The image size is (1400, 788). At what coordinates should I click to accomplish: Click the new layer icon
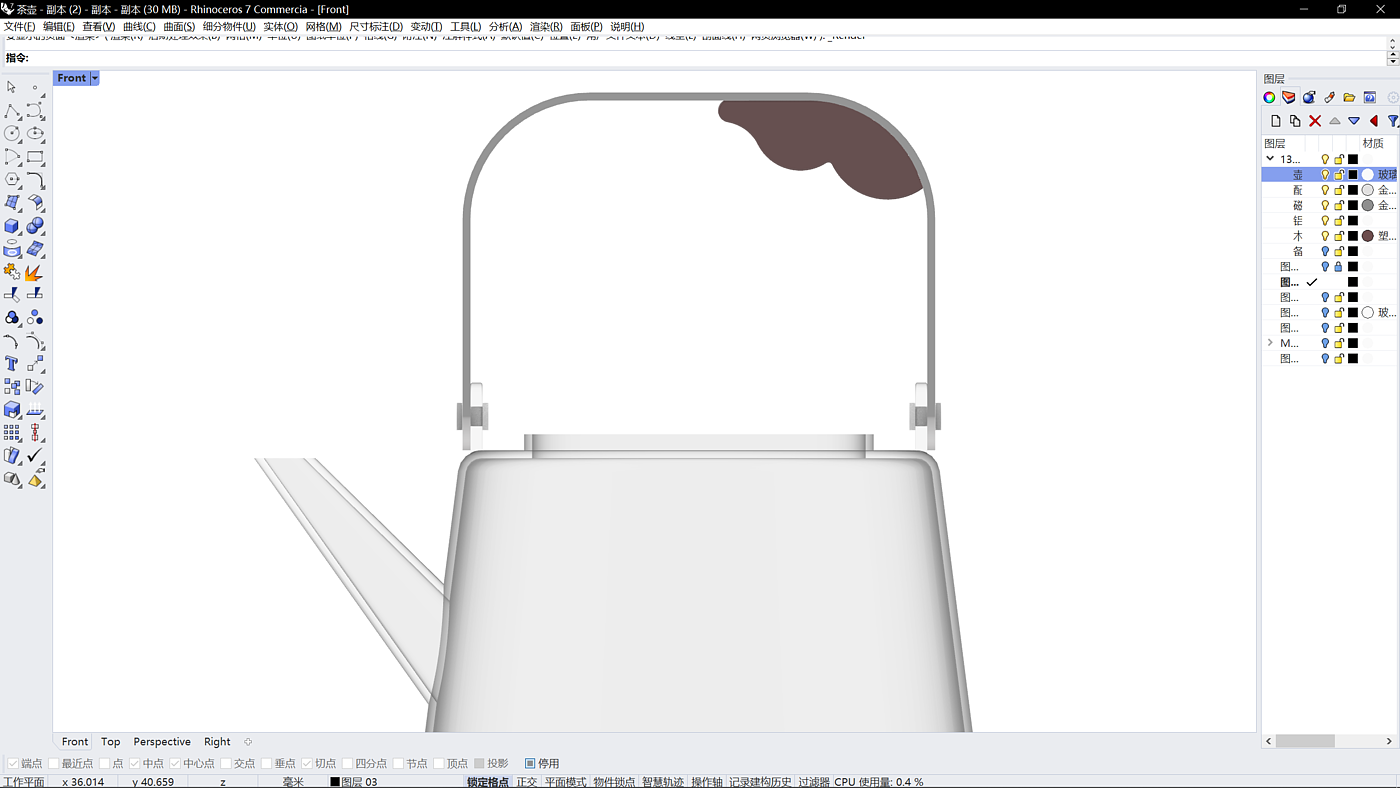[1275, 121]
